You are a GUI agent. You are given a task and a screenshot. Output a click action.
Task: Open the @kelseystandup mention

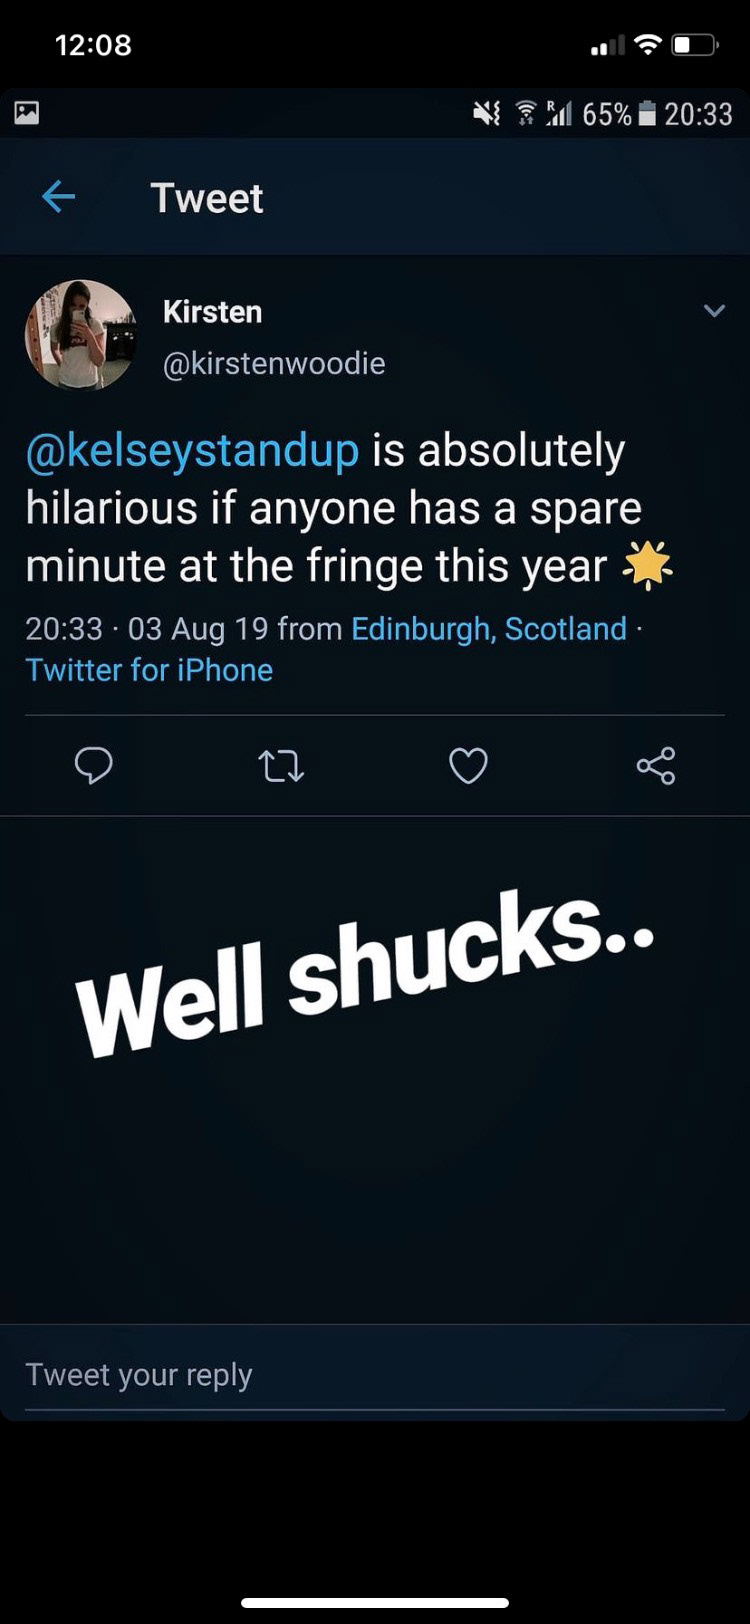click(x=192, y=451)
